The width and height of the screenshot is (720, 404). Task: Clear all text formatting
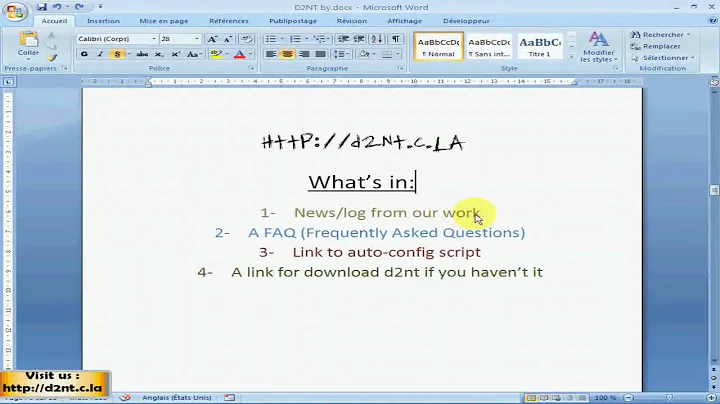click(x=247, y=39)
